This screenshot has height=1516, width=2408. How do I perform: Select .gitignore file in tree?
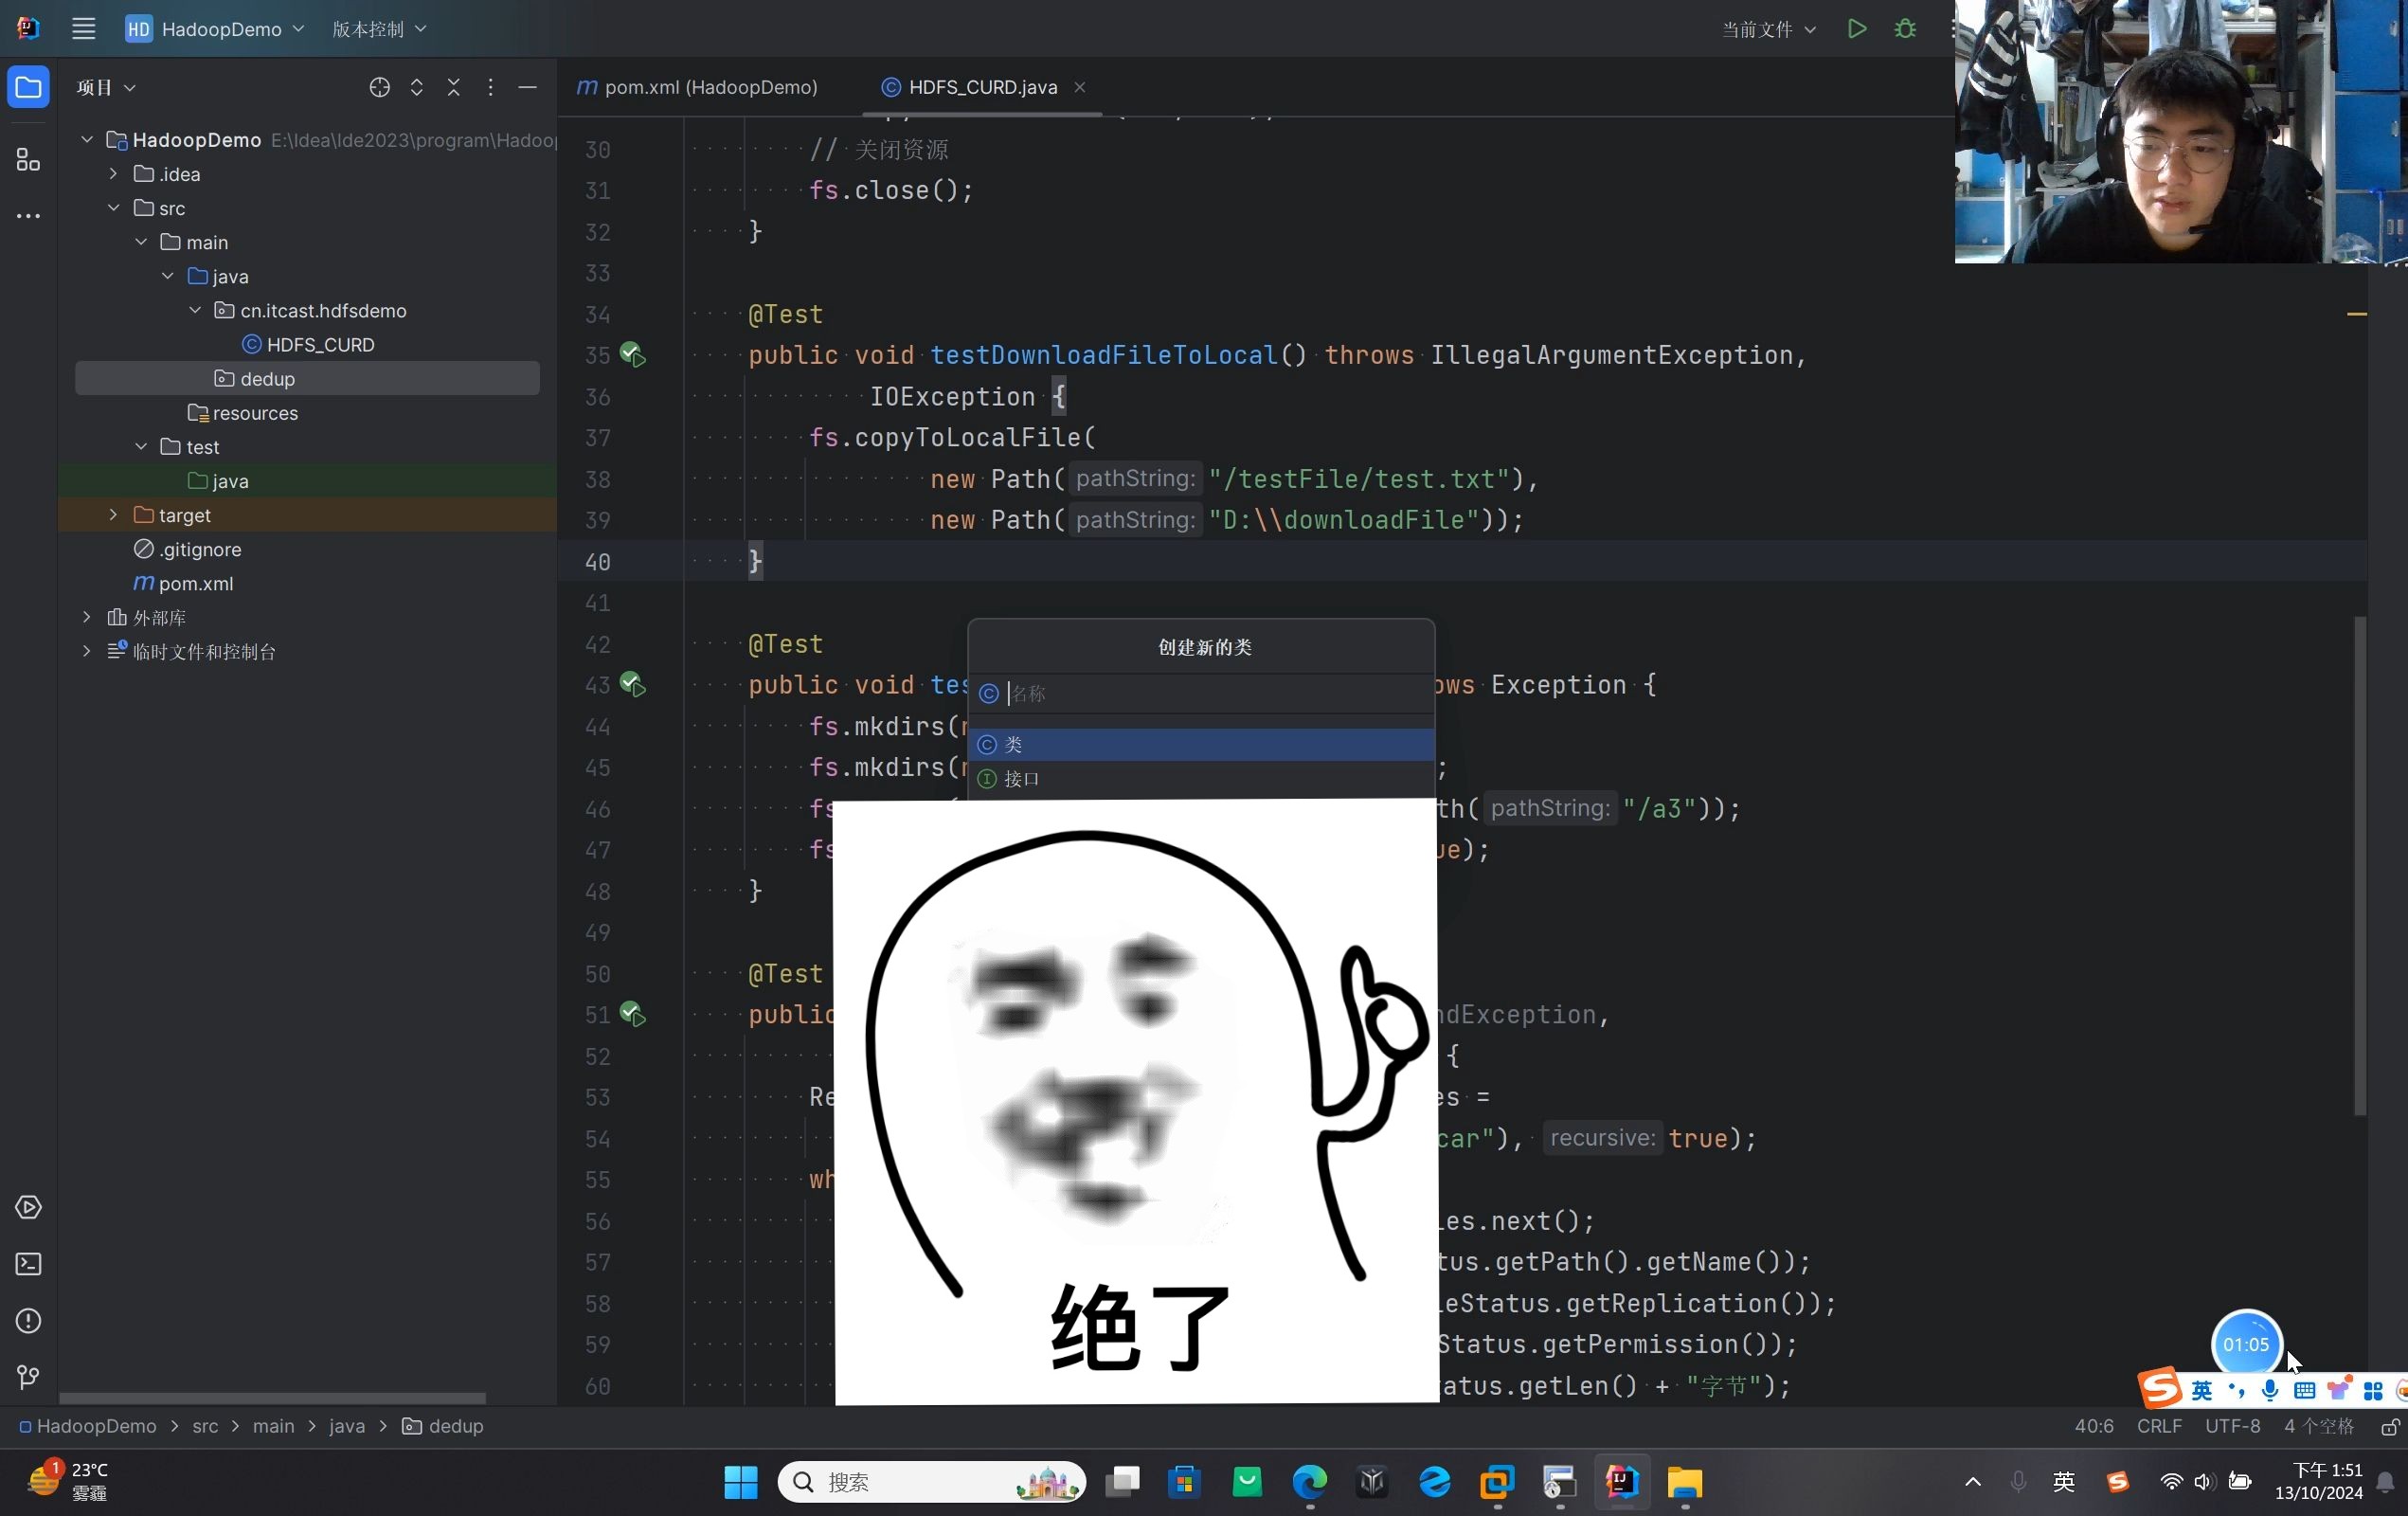188,549
